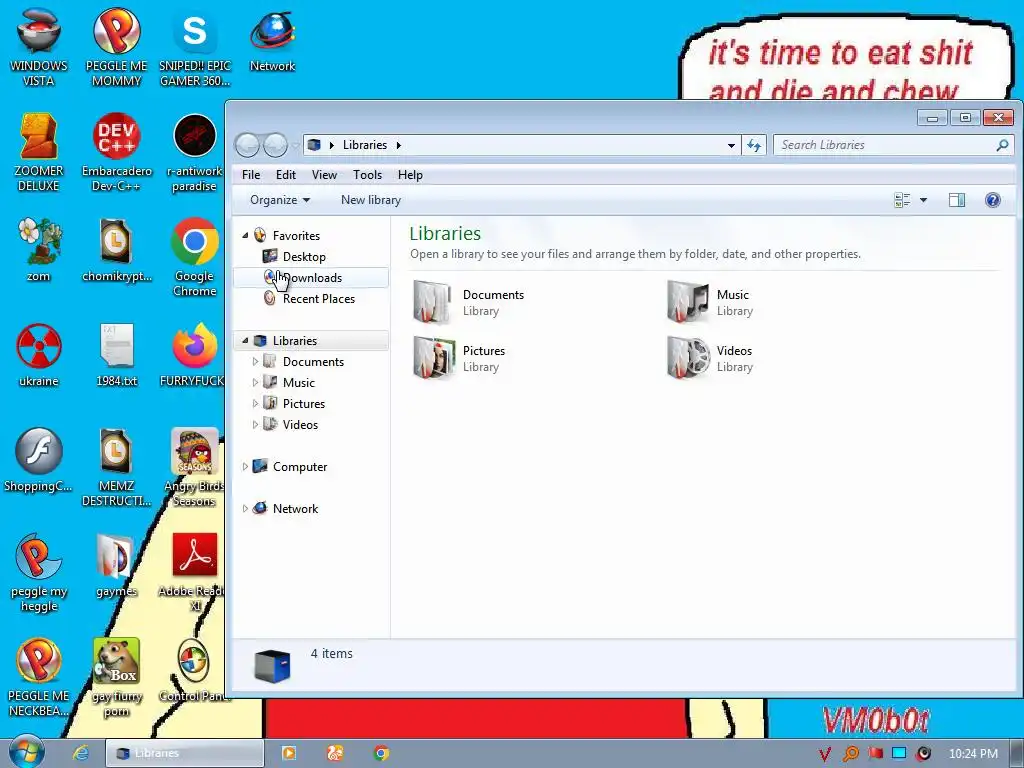Toggle the preview pane button
1024x768 pixels.
(x=957, y=200)
